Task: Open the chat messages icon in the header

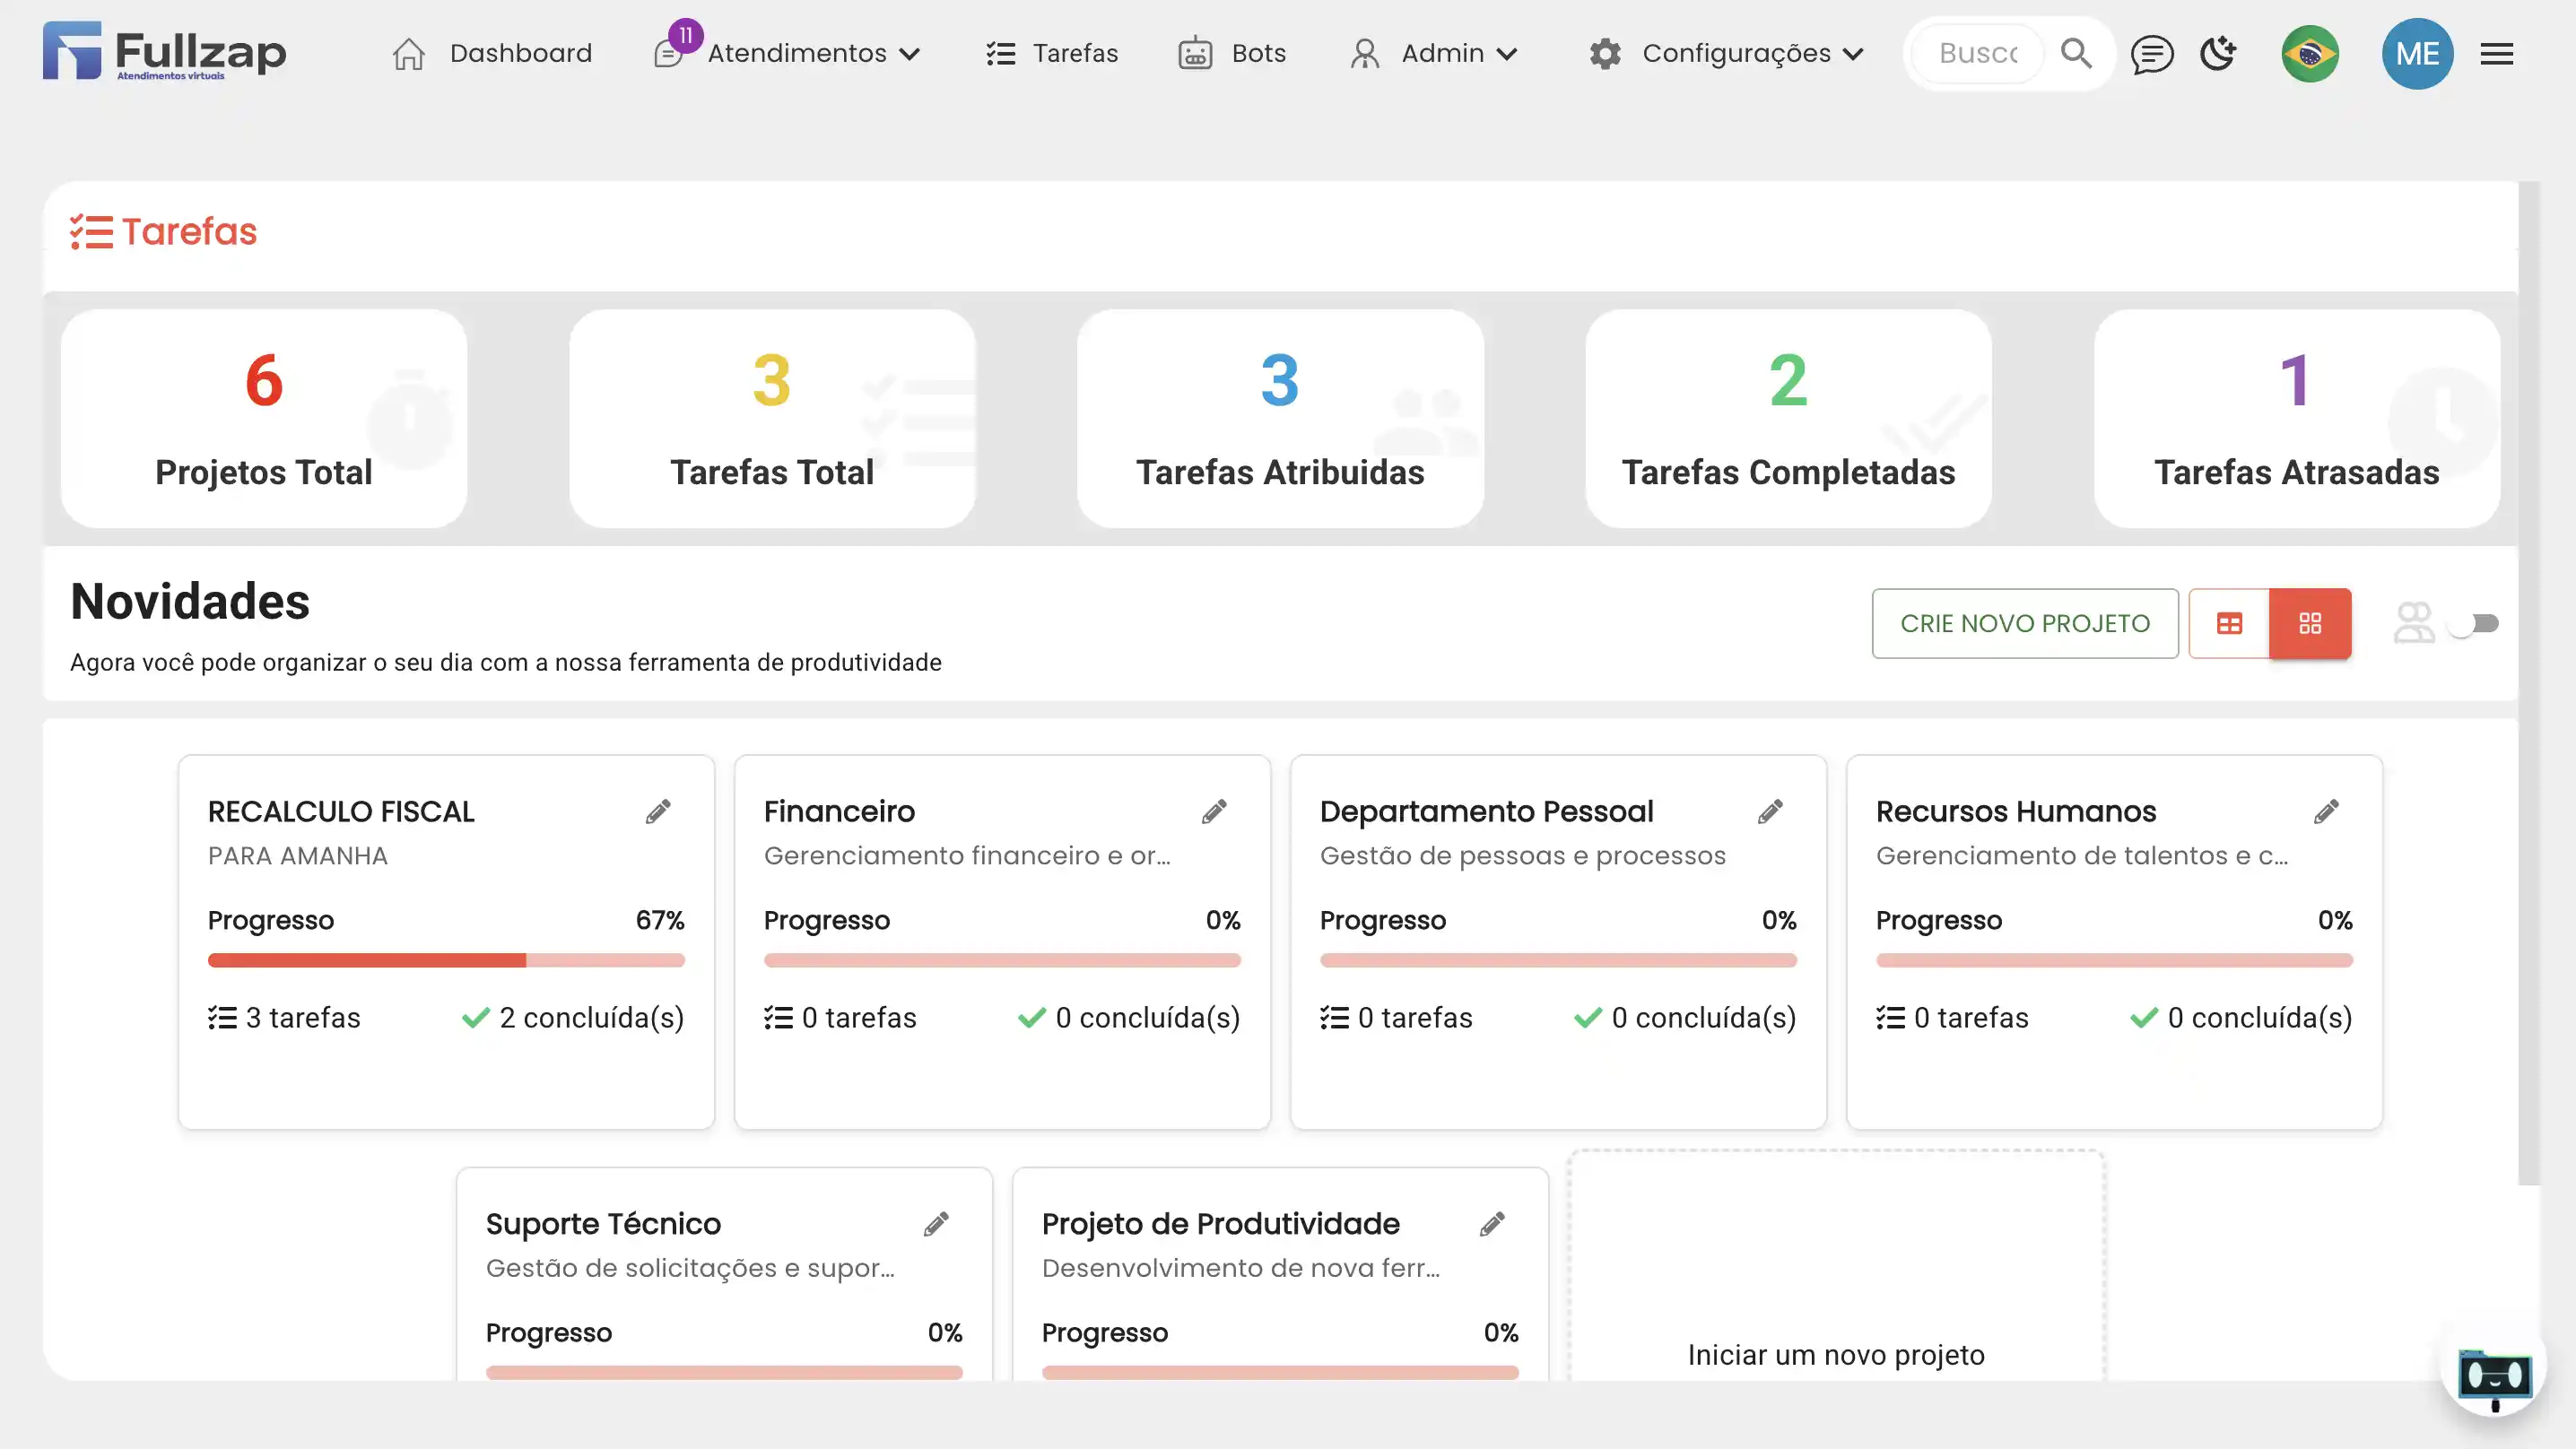Action: pyautogui.click(x=2151, y=54)
